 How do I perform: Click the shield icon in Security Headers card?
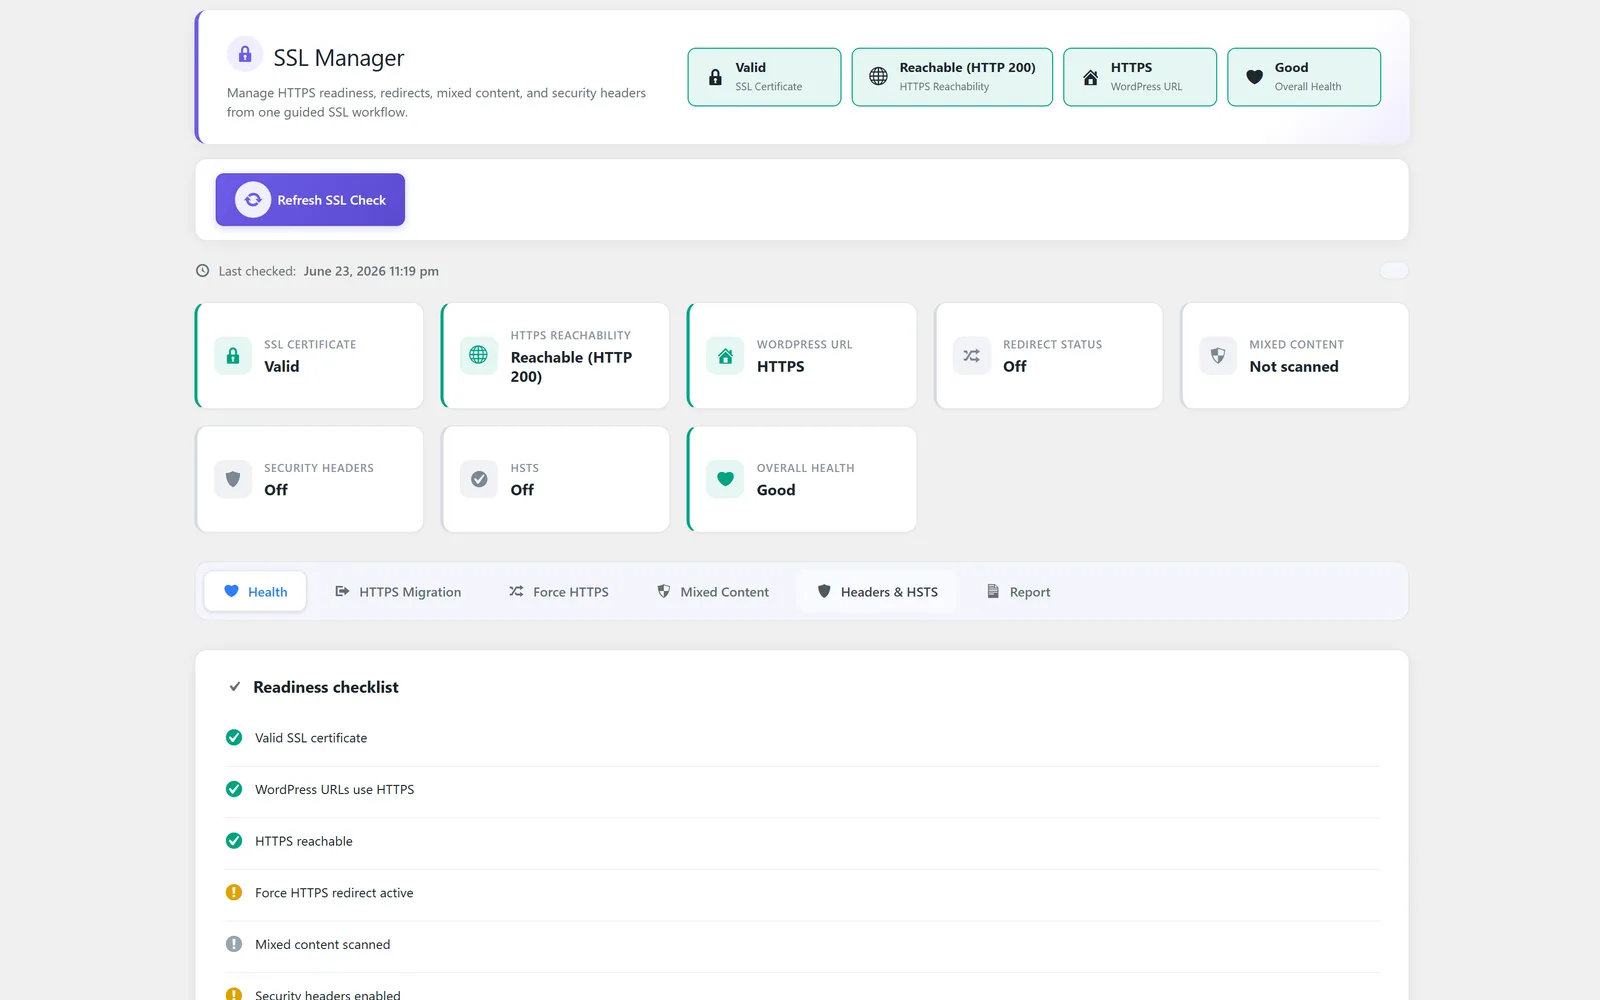coord(233,479)
